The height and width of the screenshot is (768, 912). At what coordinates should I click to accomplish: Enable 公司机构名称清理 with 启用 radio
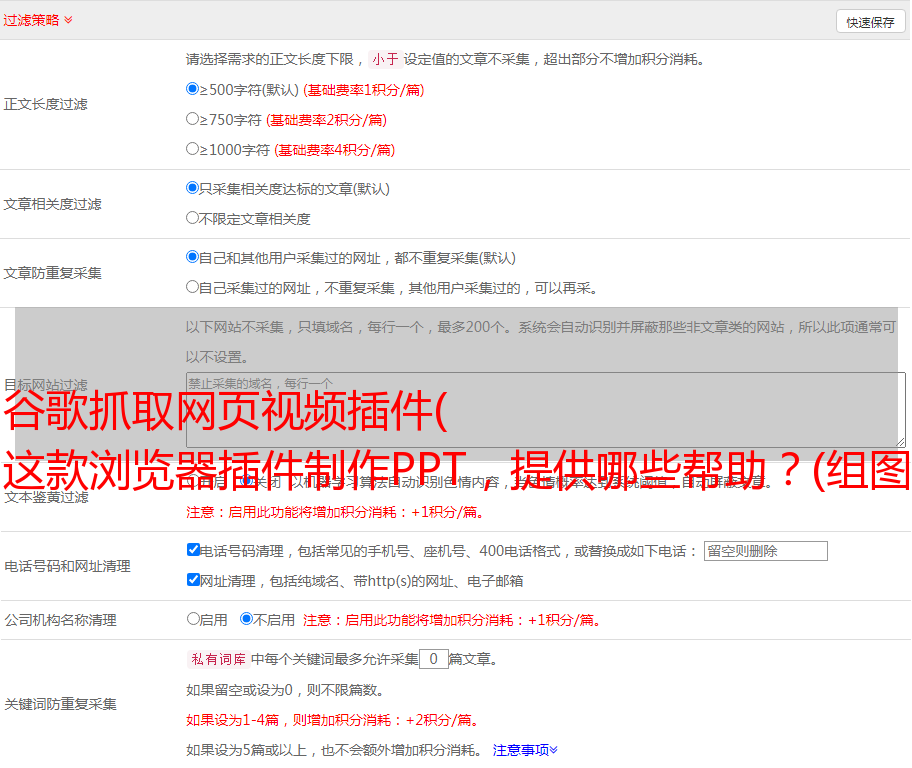click(x=193, y=619)
